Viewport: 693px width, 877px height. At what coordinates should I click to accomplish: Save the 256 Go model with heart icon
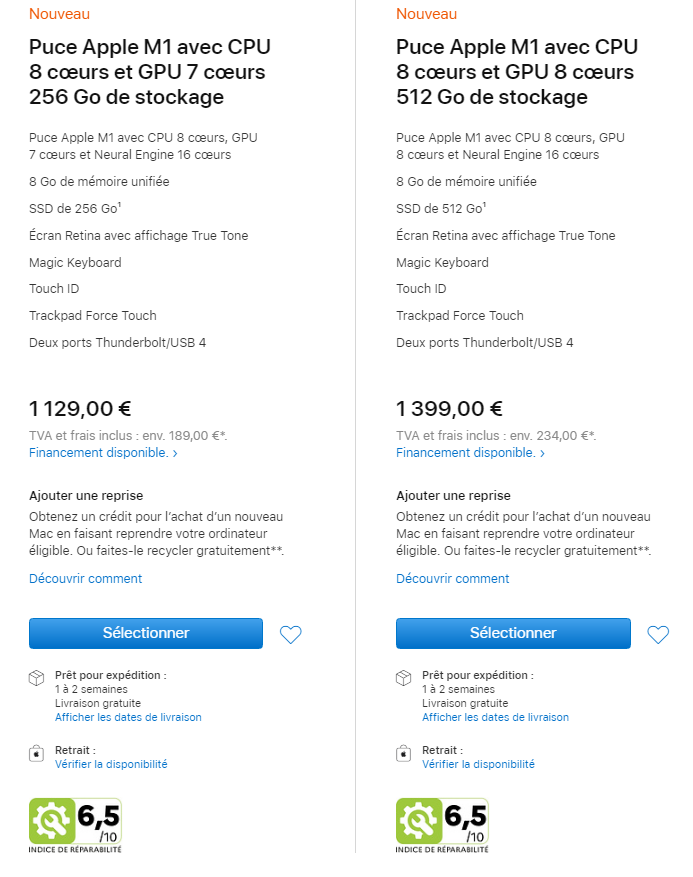(290, 634)
